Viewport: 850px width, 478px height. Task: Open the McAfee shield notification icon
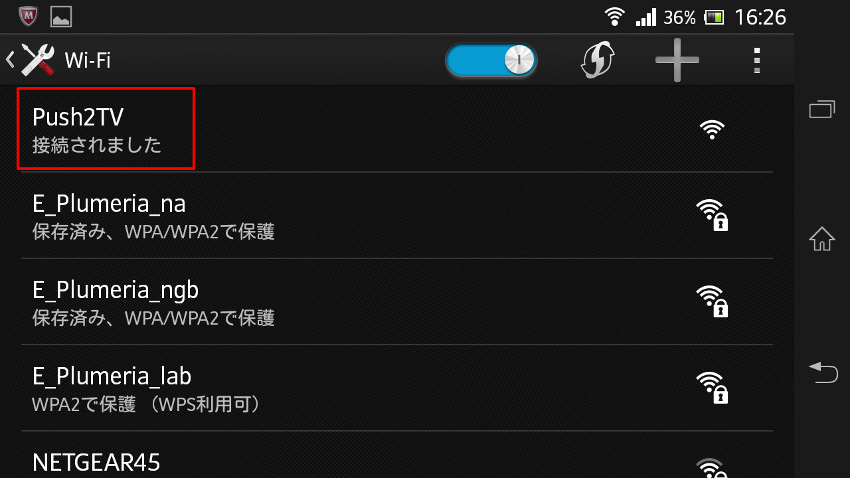28,17
